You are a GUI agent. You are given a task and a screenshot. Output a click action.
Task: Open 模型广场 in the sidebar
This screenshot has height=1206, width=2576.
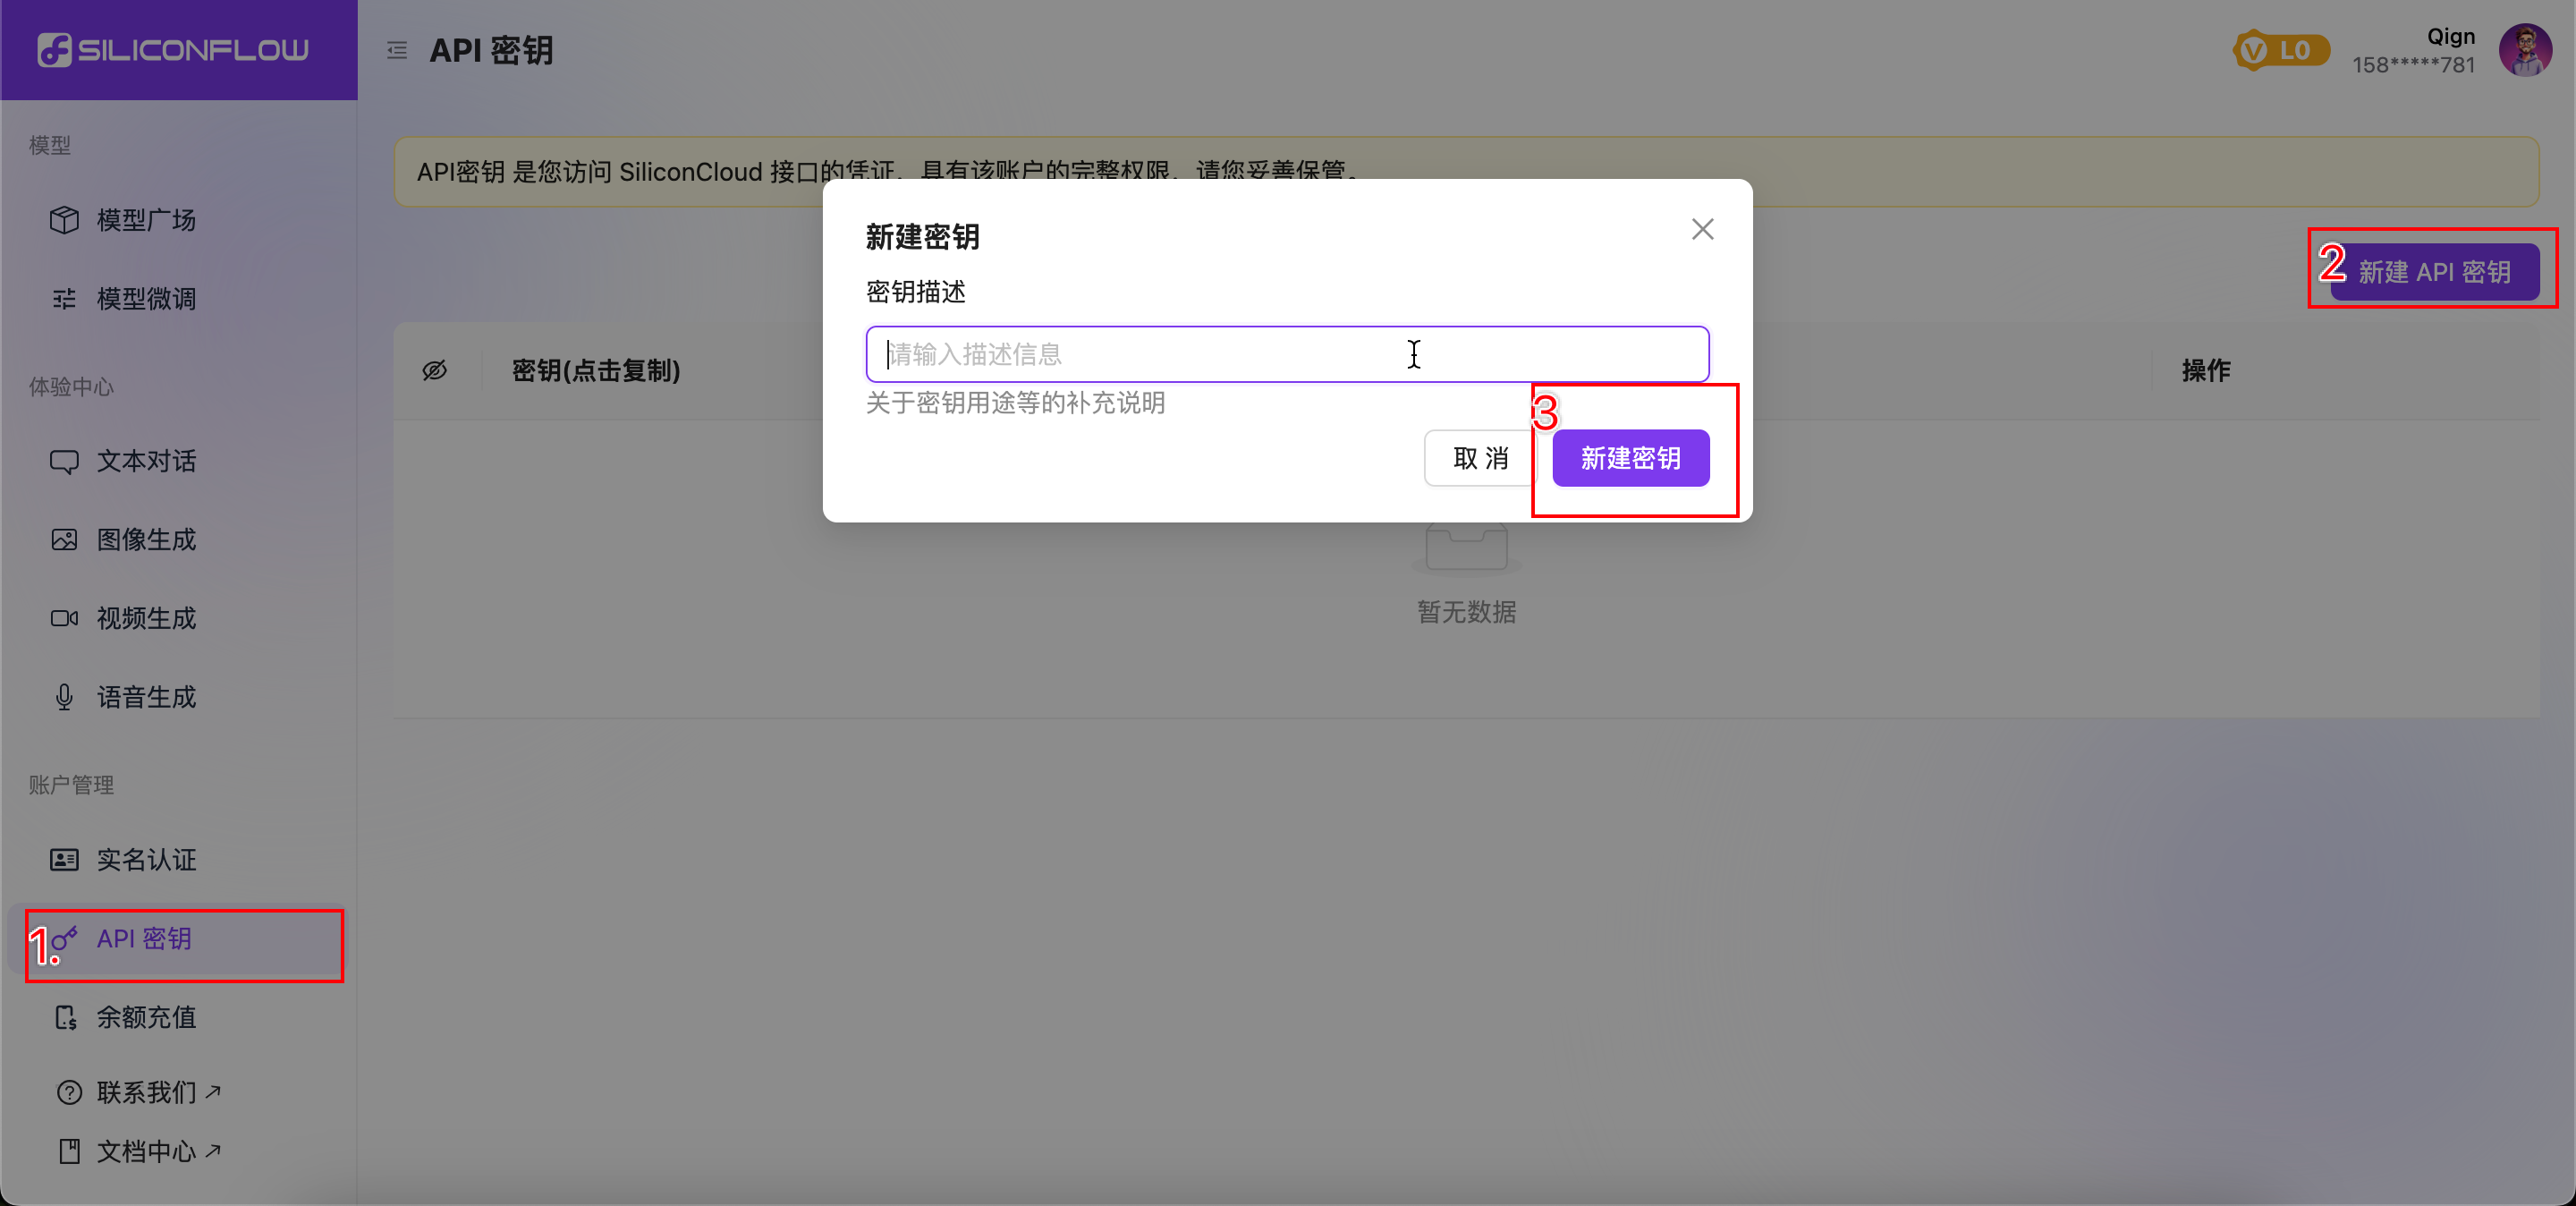coord(146,219)
